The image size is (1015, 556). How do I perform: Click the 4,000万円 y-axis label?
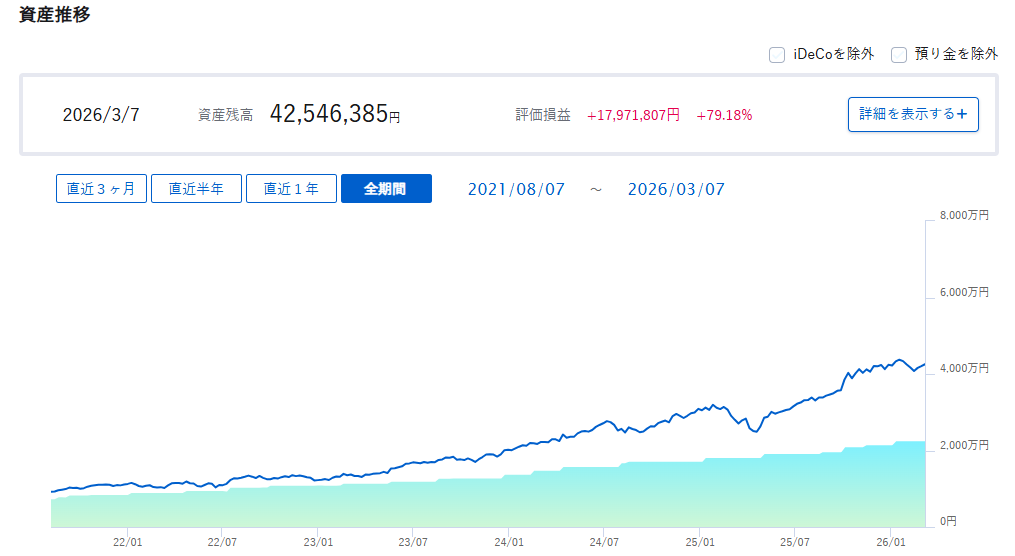coord(964,369)
